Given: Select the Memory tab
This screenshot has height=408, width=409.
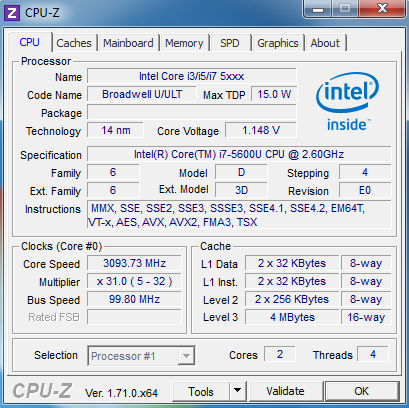Looking at the screenshot, I should tap(184, 43).
